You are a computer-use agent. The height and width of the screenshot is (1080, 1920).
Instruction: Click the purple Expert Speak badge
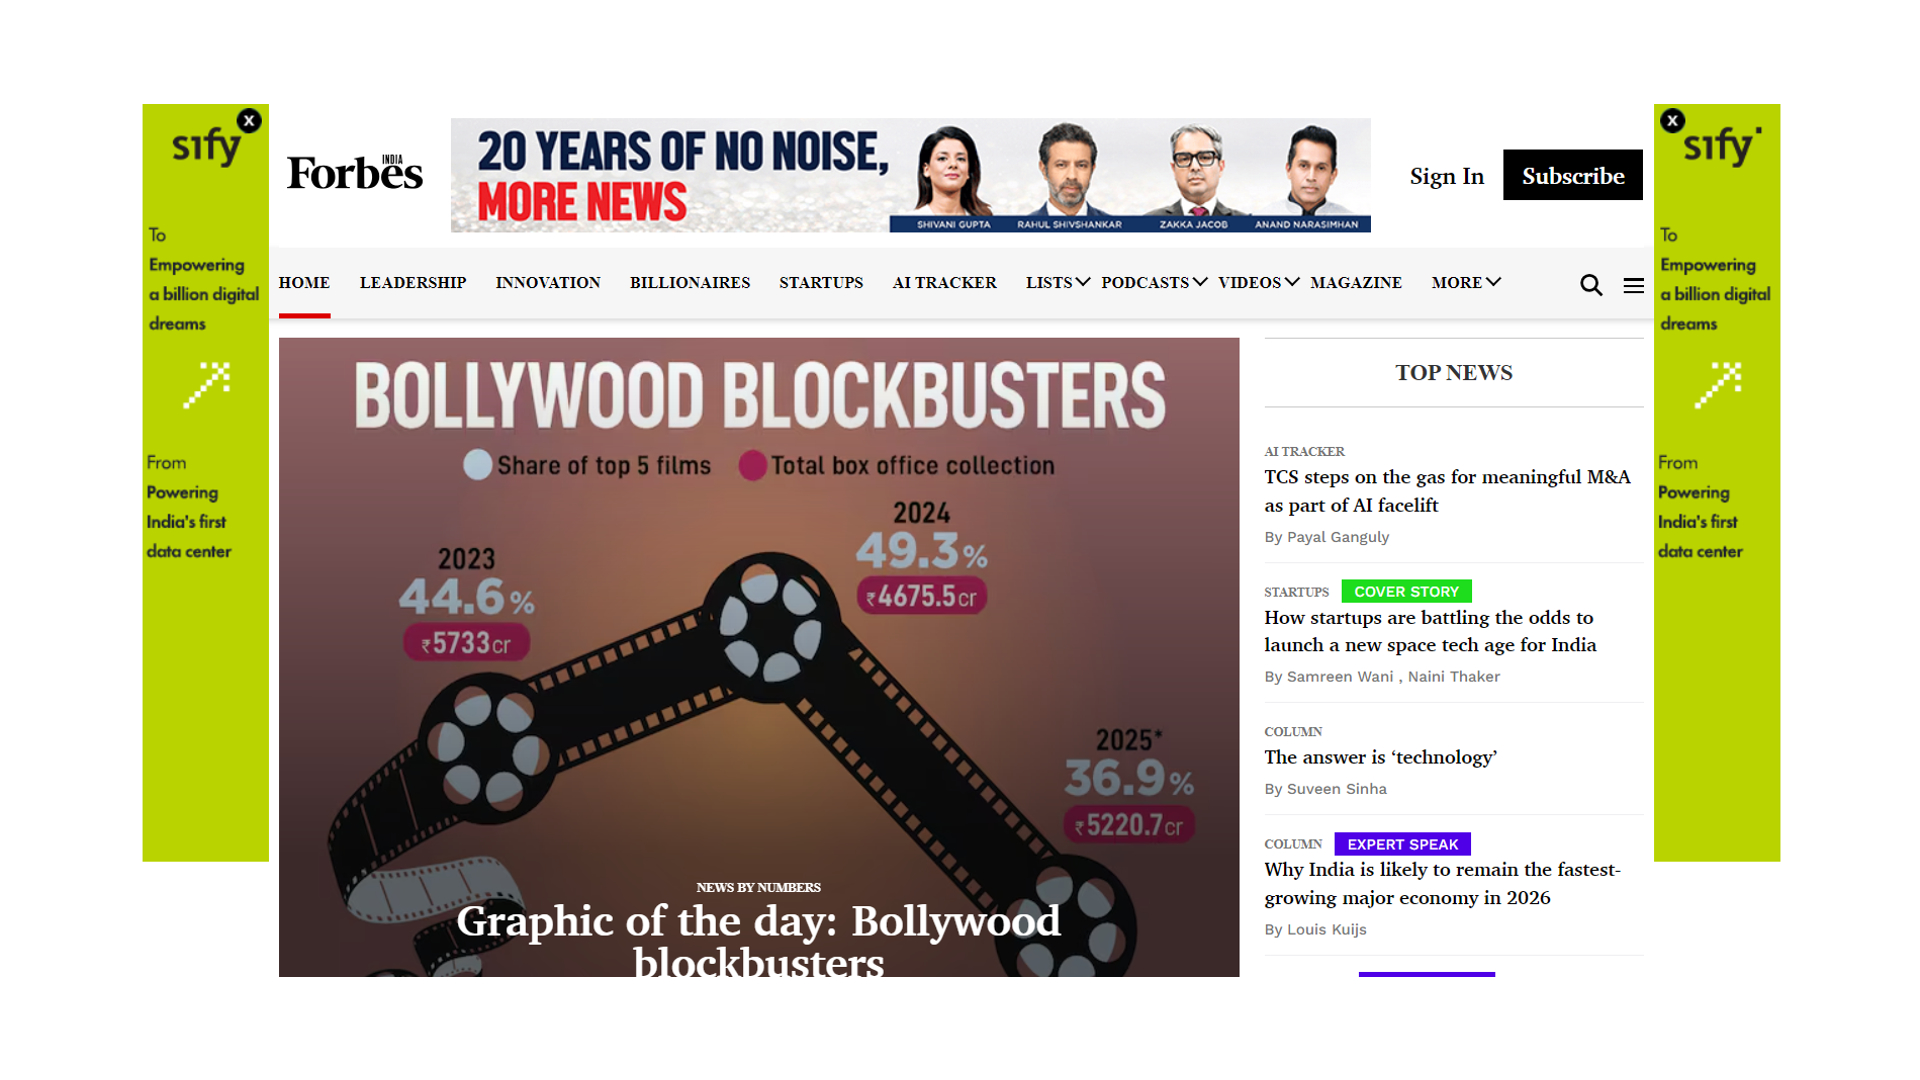(x=1401, y=844)
